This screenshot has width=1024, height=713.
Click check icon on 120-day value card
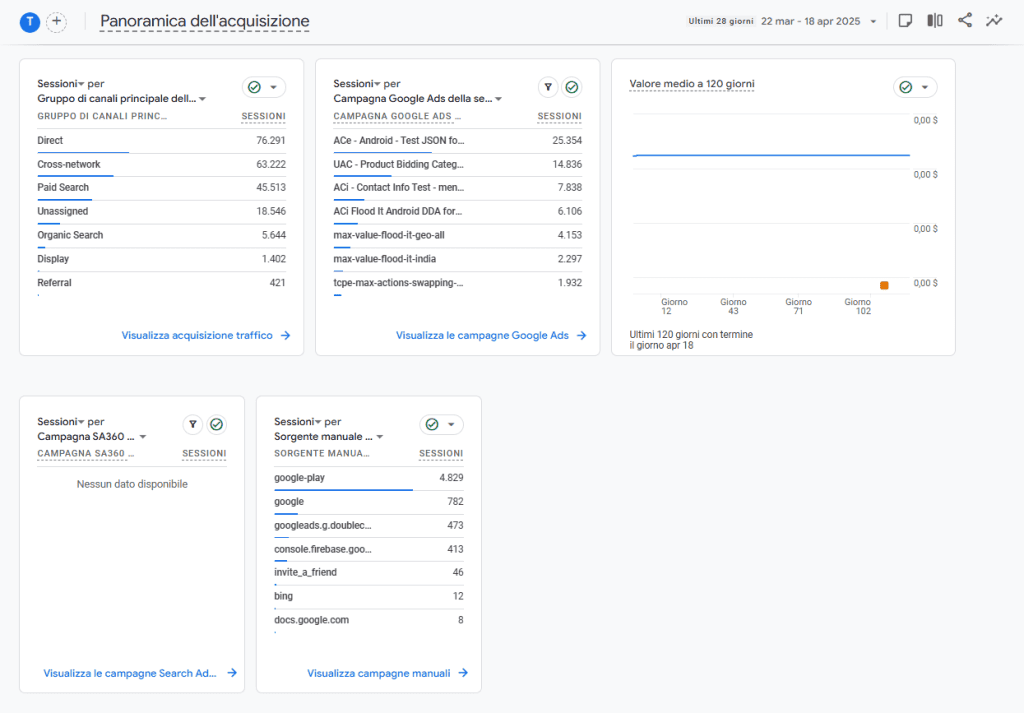(x=906, y=87)
